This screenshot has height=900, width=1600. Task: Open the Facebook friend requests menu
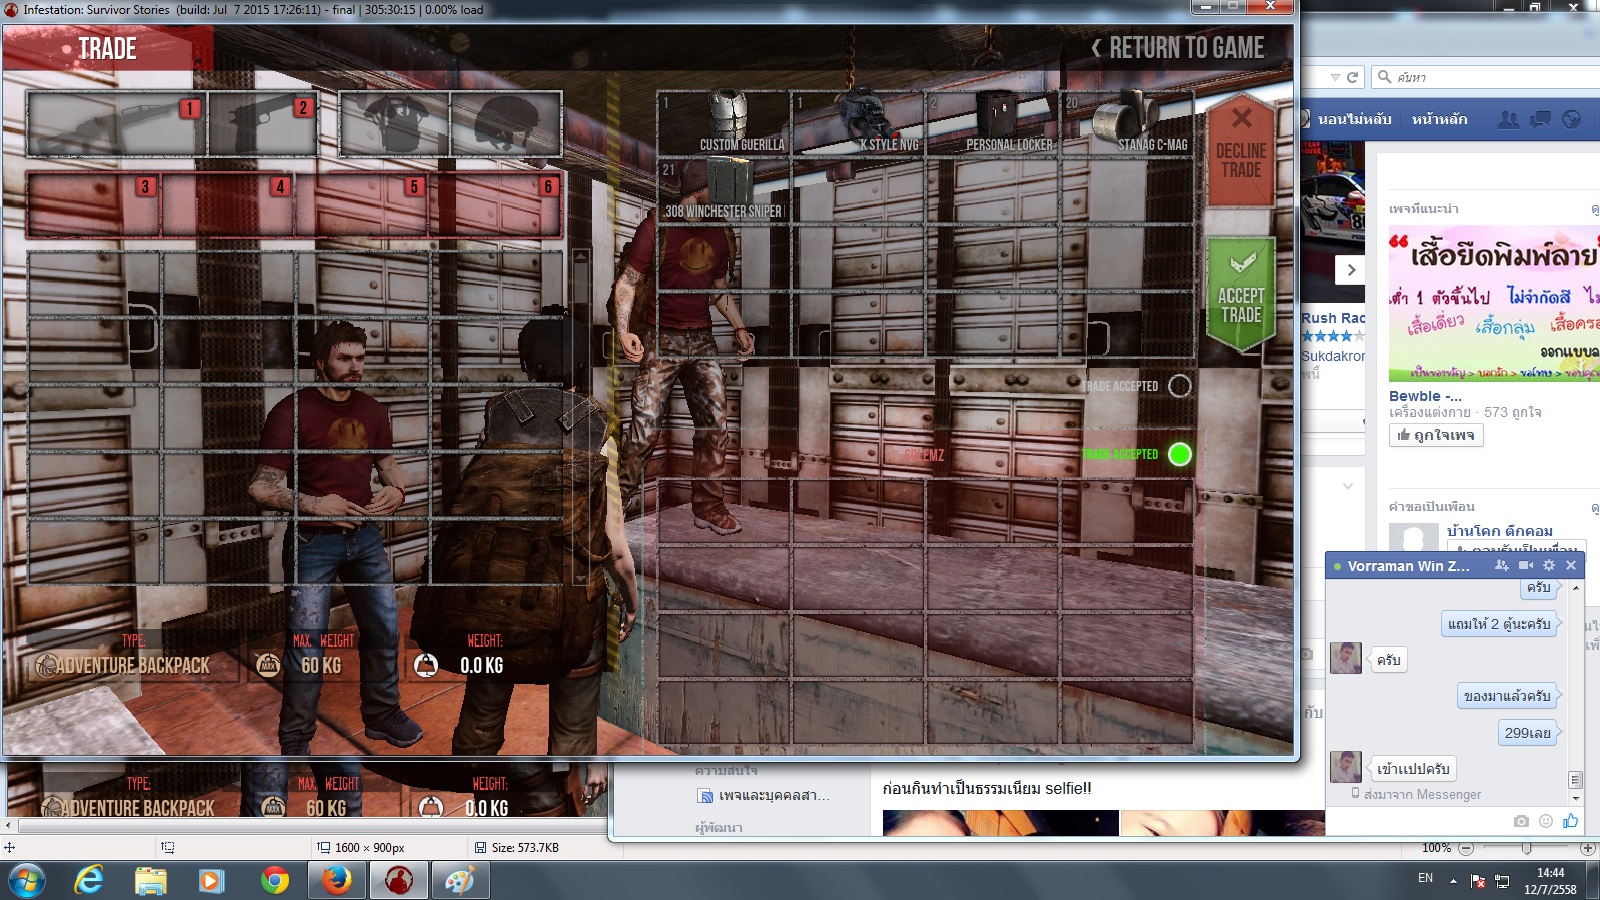[1508, 119]
